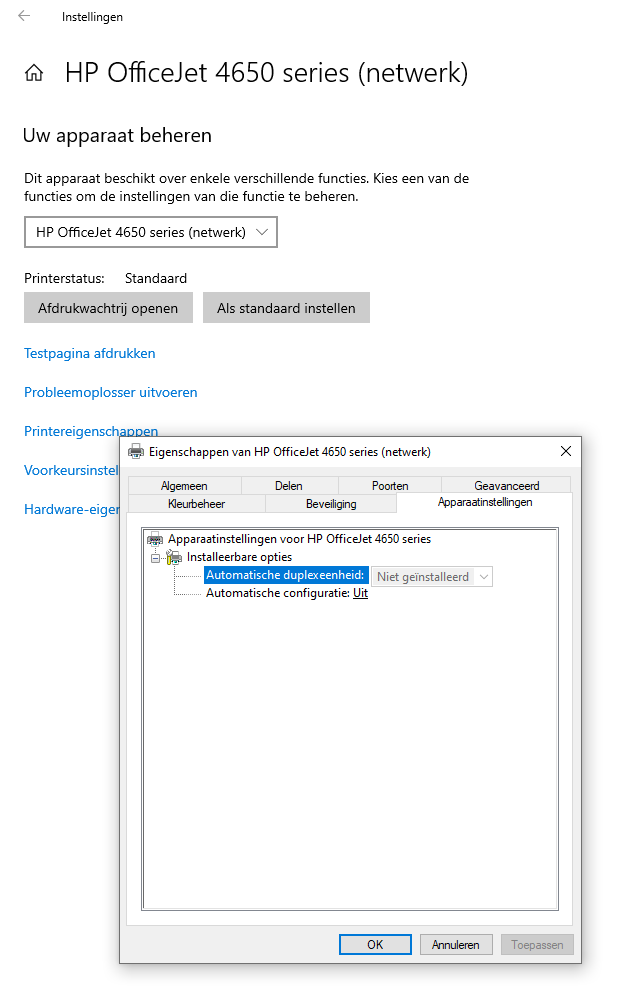Click the Annuleren button
The width and height of the screenshot is (623, 1007).
pyautogui.click(x=456, y=945)
